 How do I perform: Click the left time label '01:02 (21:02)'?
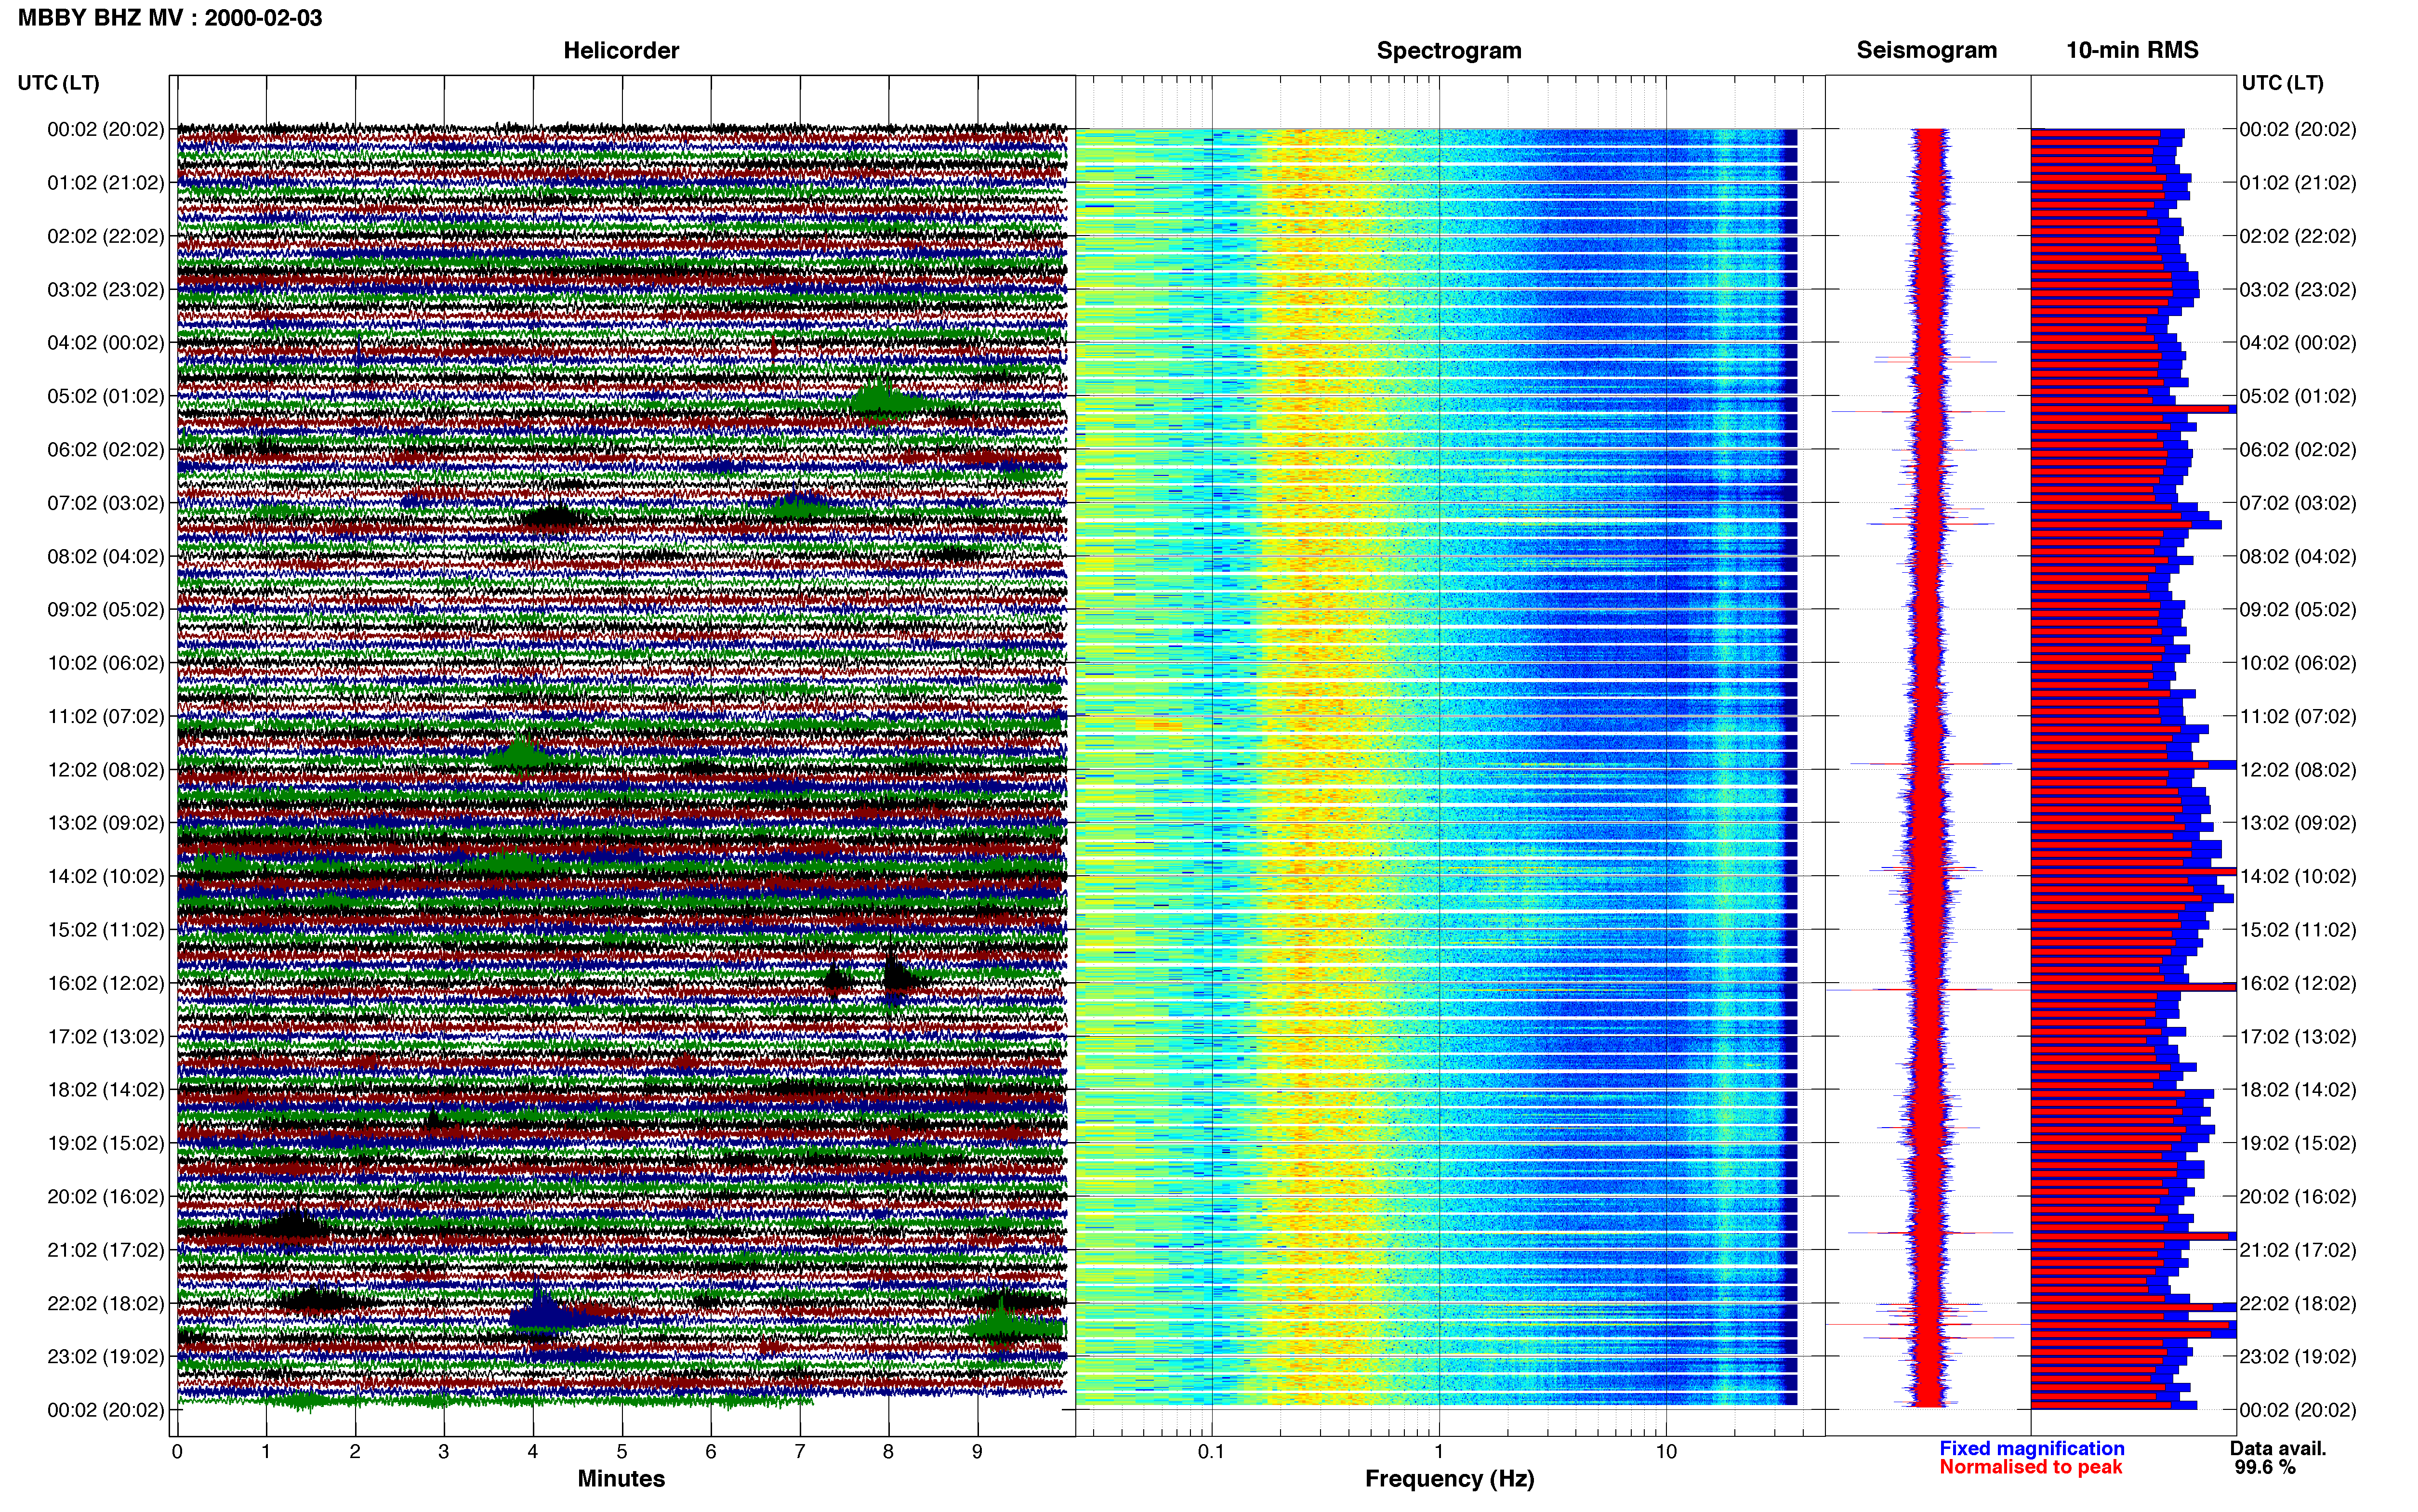pos(106,183)
